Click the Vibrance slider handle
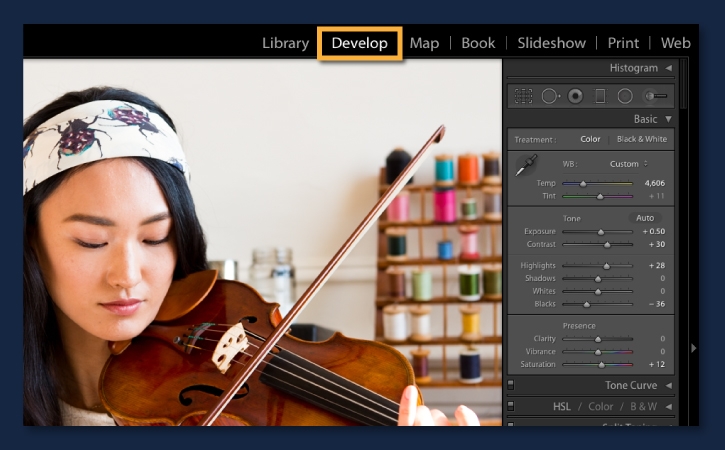Screen dimensions: 725x450 598,352
